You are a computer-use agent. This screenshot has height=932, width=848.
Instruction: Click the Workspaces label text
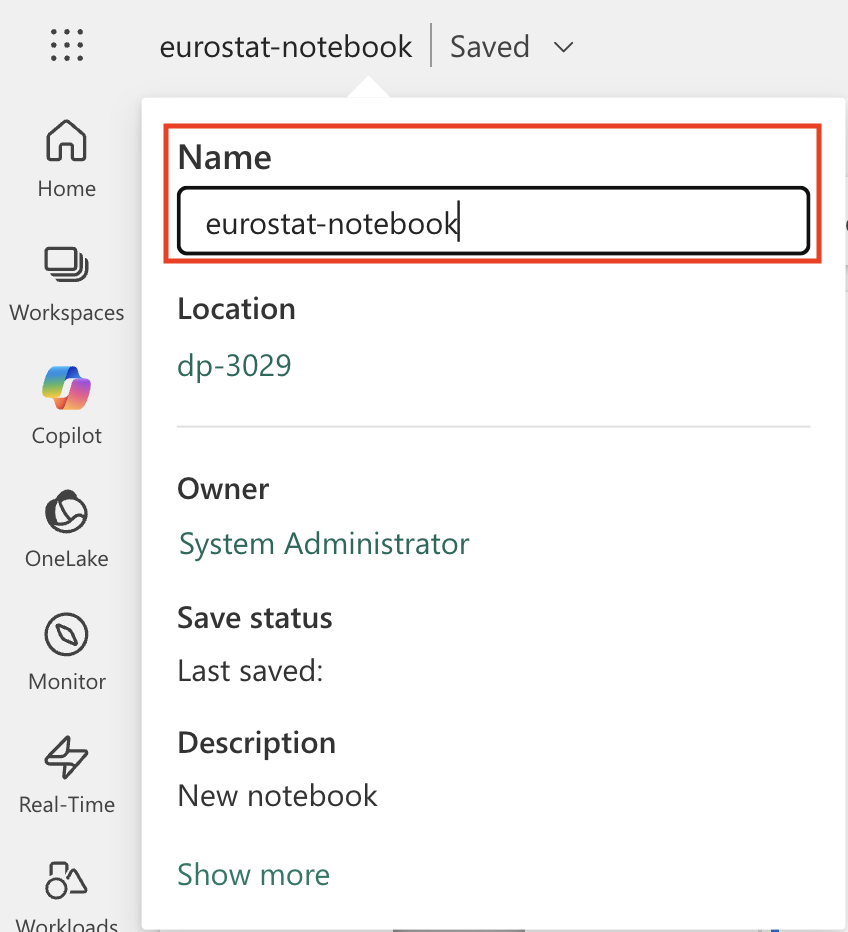click(x=67, y=312)
